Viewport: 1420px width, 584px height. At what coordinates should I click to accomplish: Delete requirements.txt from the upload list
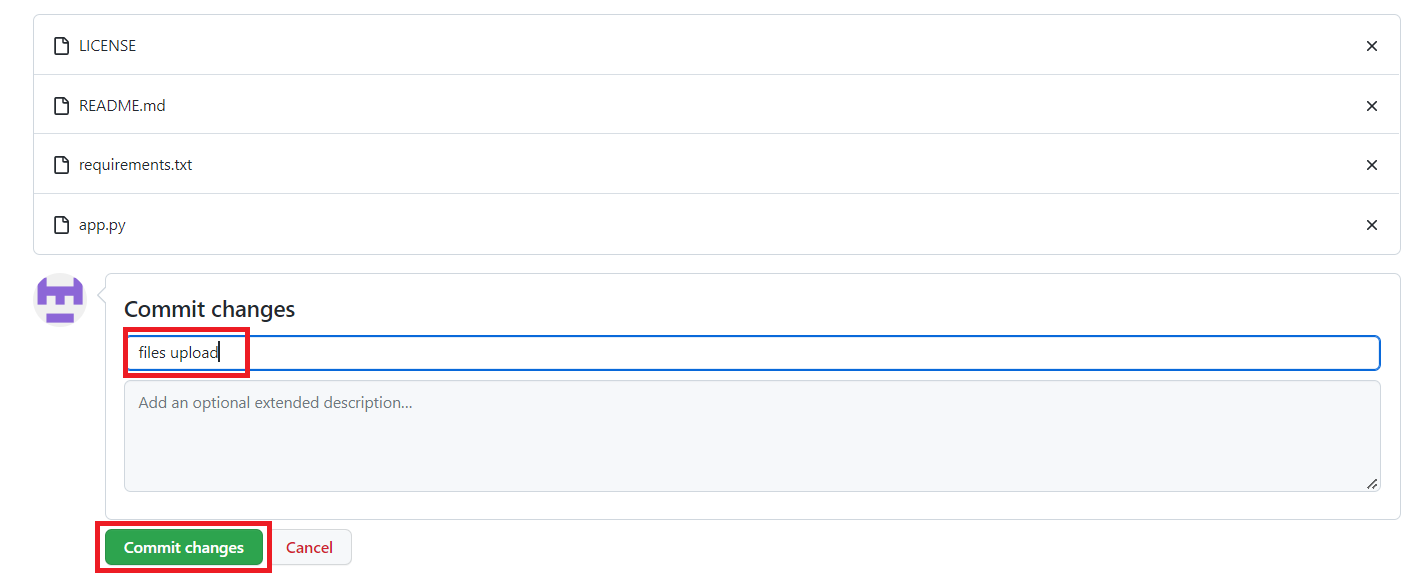coord(1371,165)
